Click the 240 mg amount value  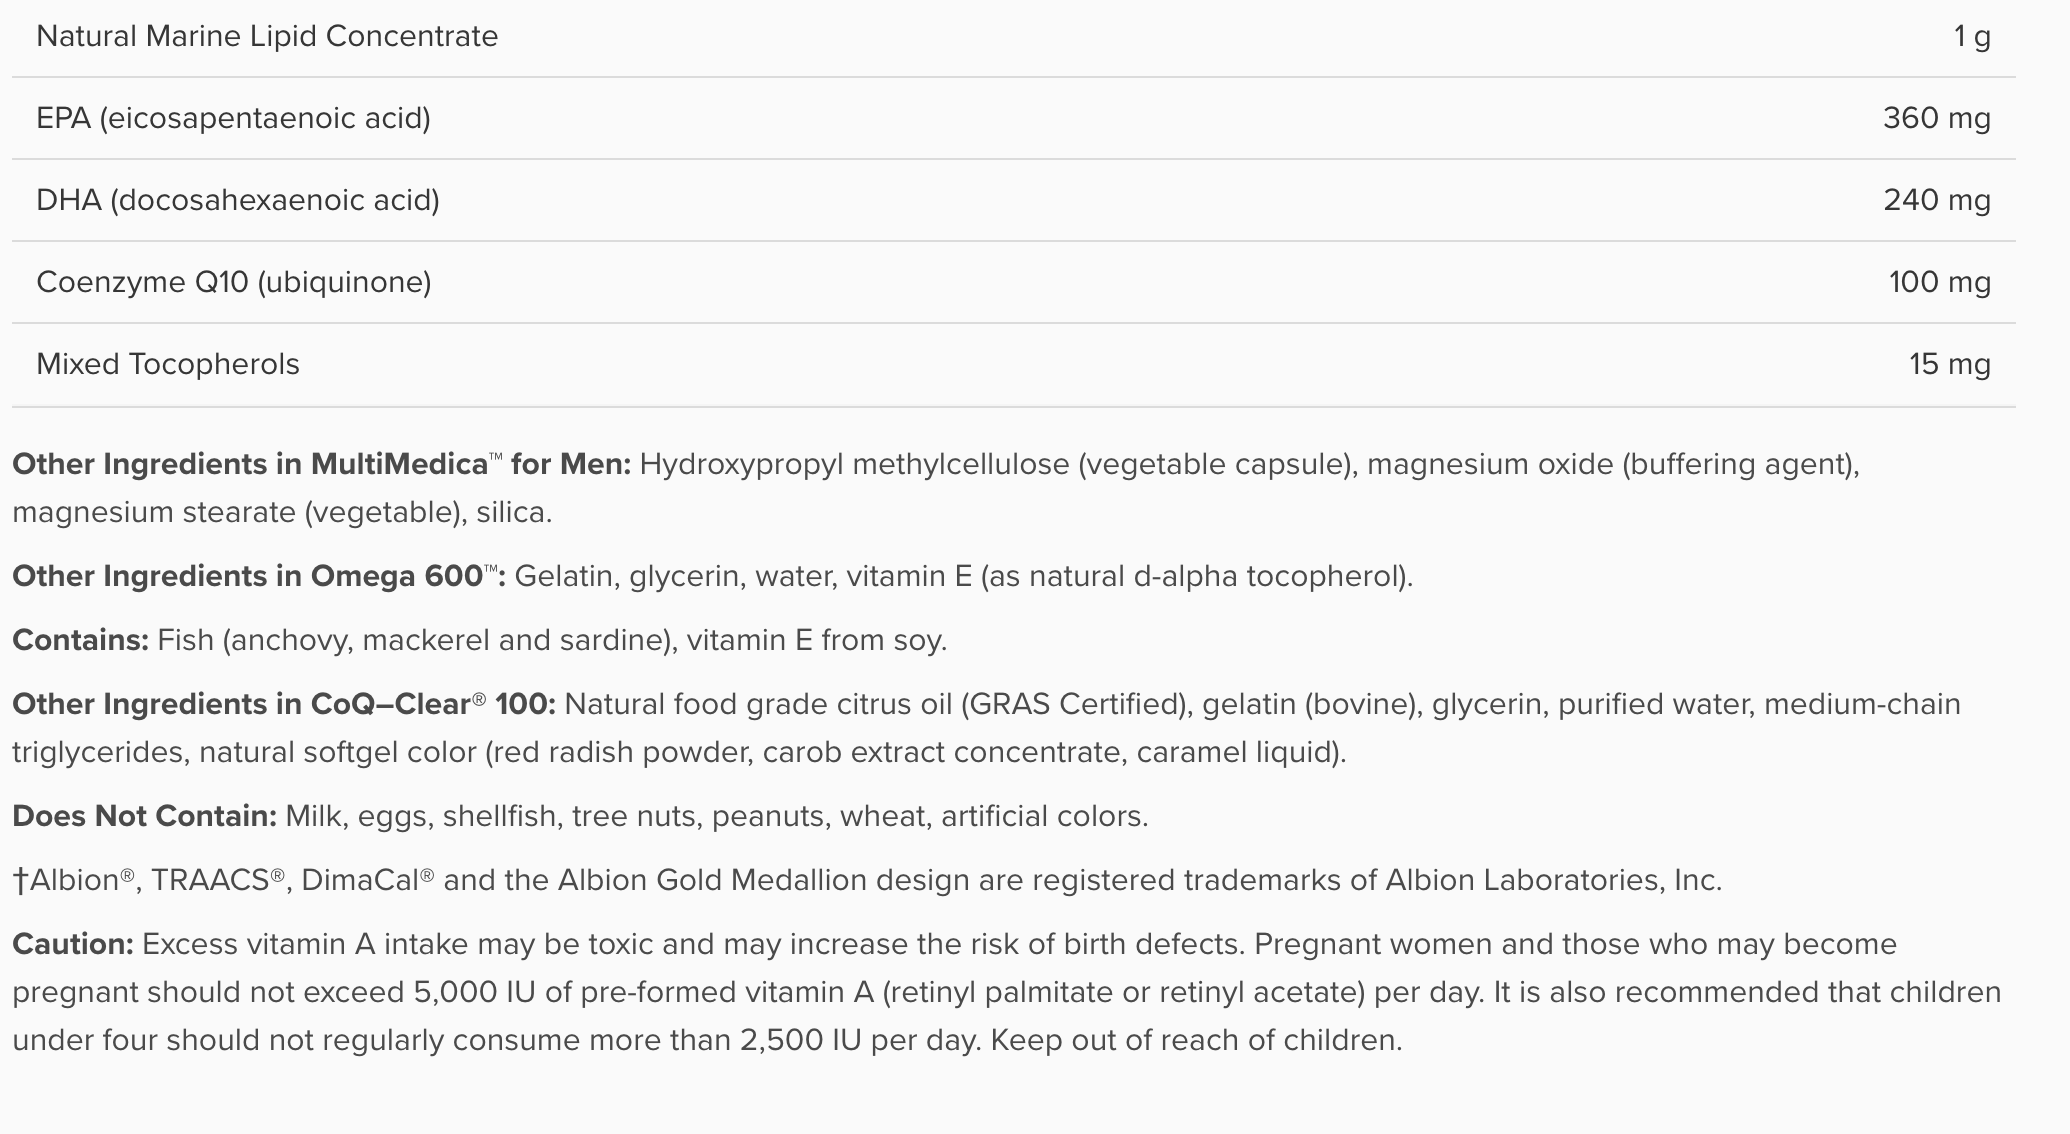[x=1936, y=201]
